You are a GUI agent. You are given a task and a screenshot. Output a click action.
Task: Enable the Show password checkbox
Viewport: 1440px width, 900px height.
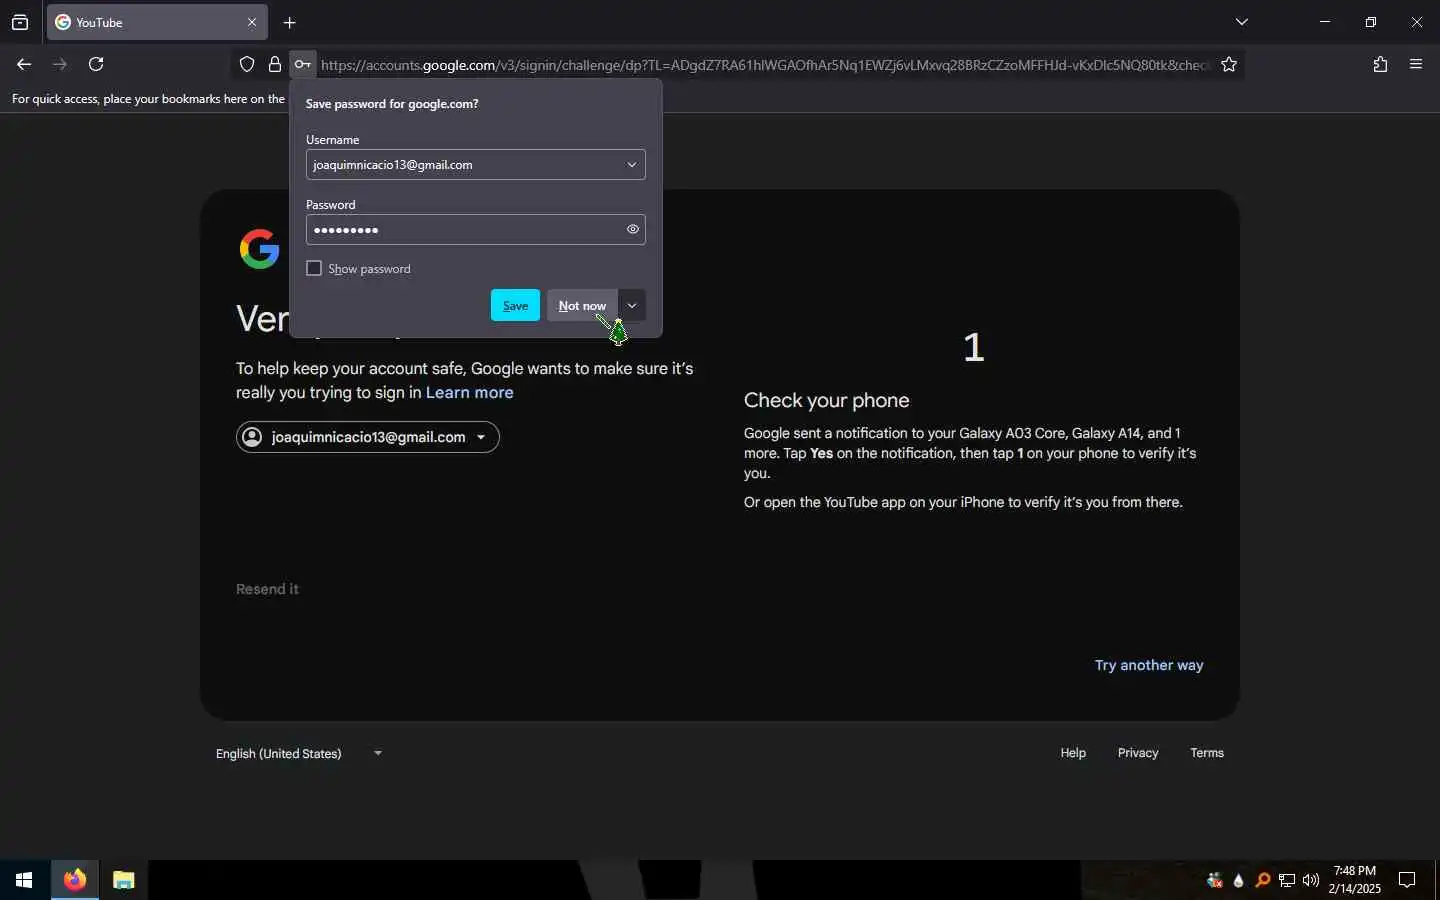coord(314,269)
